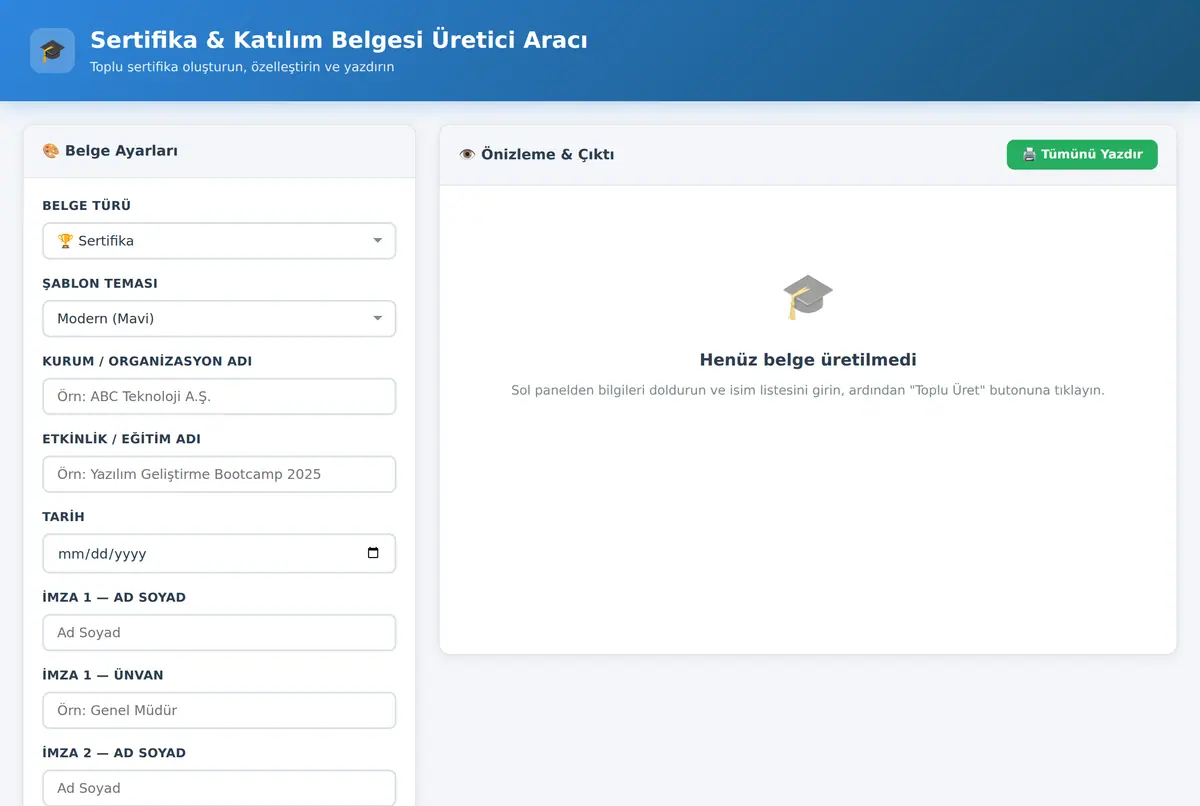Open the calendar picker icon in Tarih field
This screenshot has width=1200, height=806.
(373, 553)
